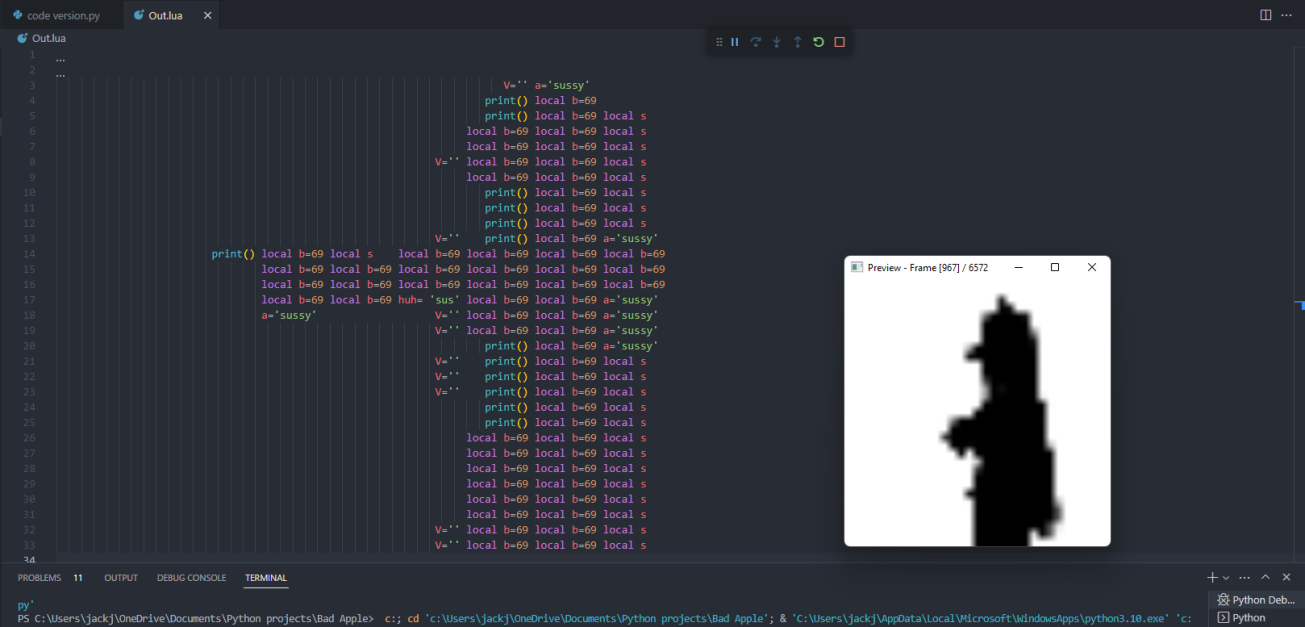This screenshot has height=627, width=1305.
Task: Click the Step Over debug icon
Action: point(755,41)
